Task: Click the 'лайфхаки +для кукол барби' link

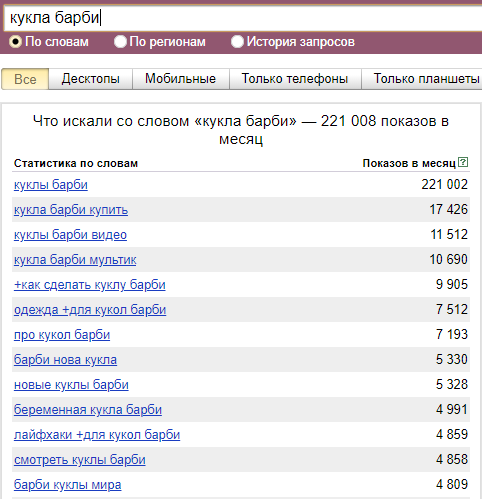Action: pos(97,435)
